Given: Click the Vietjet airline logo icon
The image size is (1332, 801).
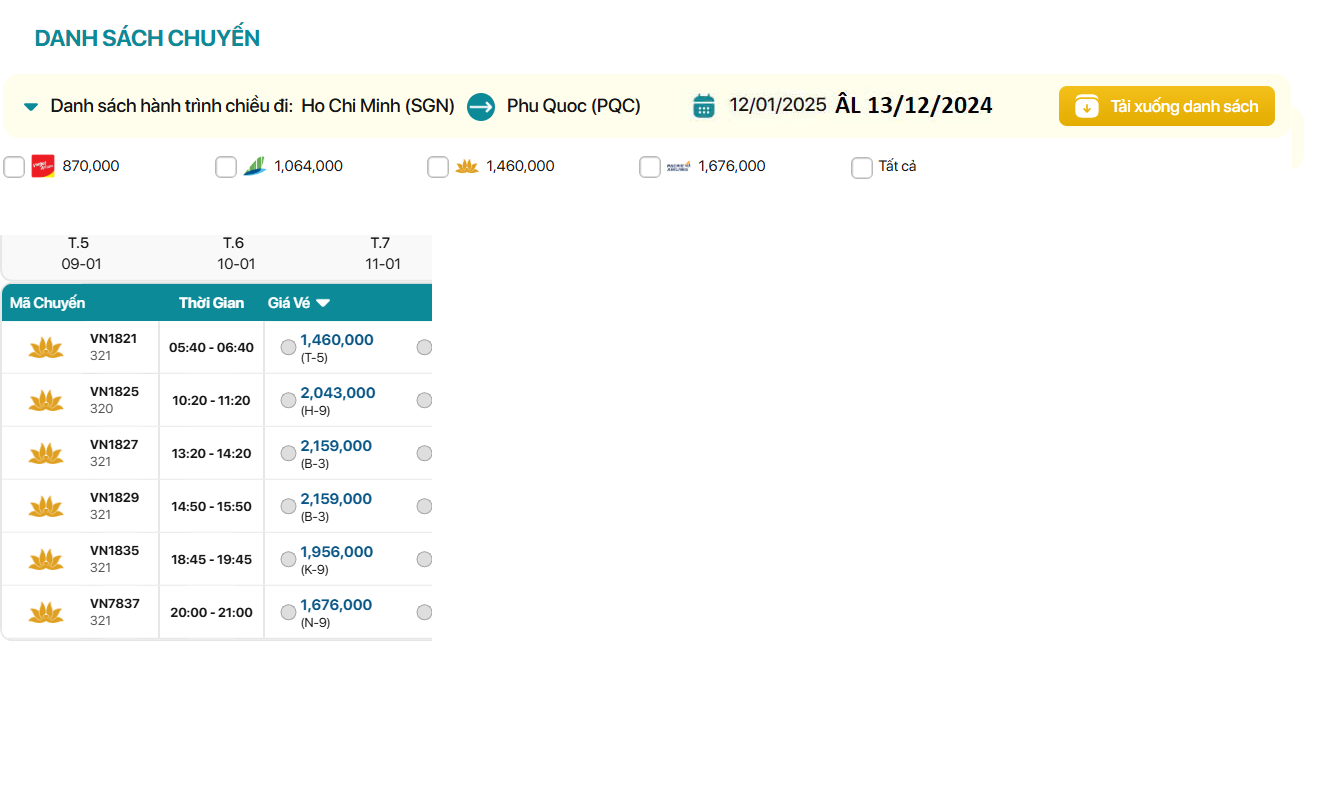Looking at the screenshot, I should point(42,166).
